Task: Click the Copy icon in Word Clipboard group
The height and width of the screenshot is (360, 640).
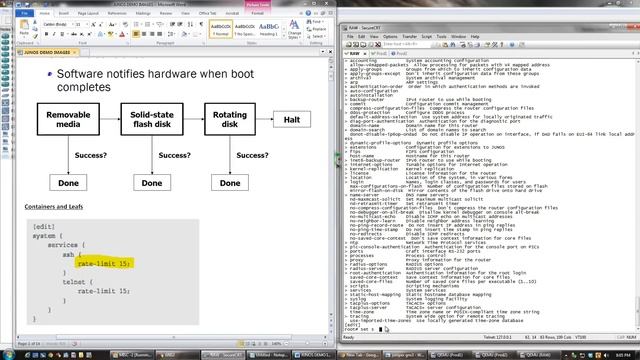Action: click(x=35, y=29)
